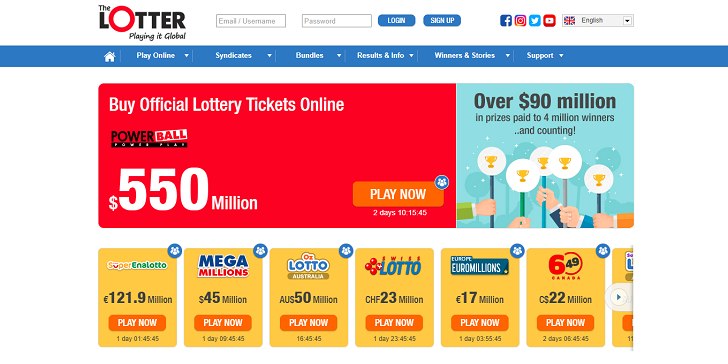Focus the Email / Username field
The height and width of the screenshot is (364, 728).
click(251, 21)
